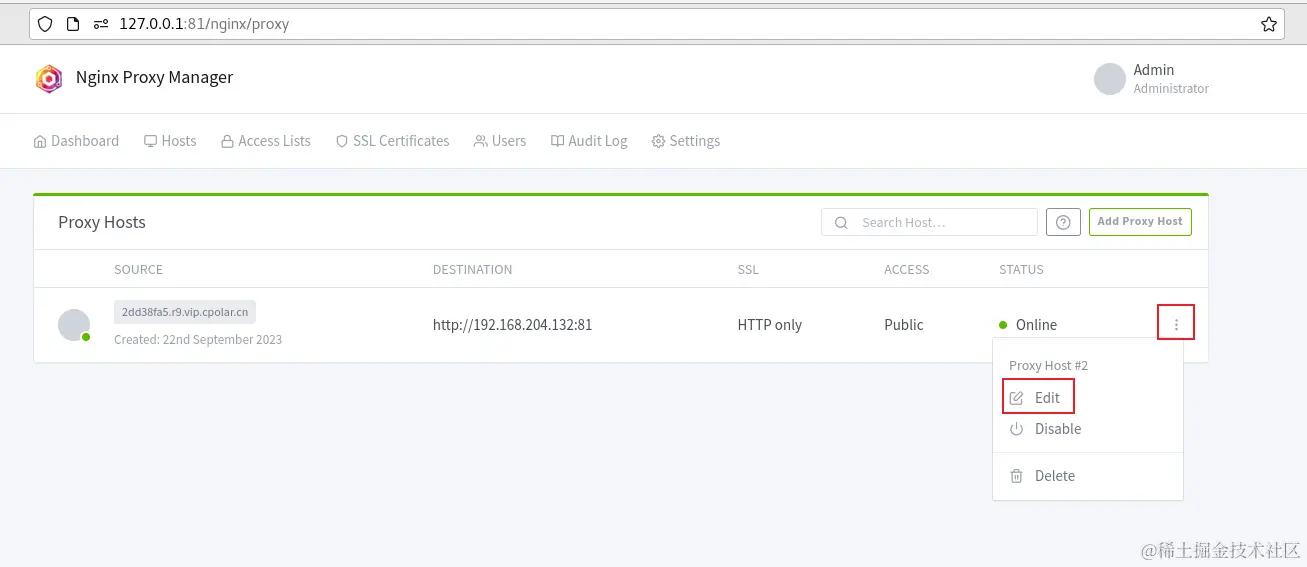Click the Online status indicator
The height and width of the screenshot is (567, 1307).
click(1028, 325)
